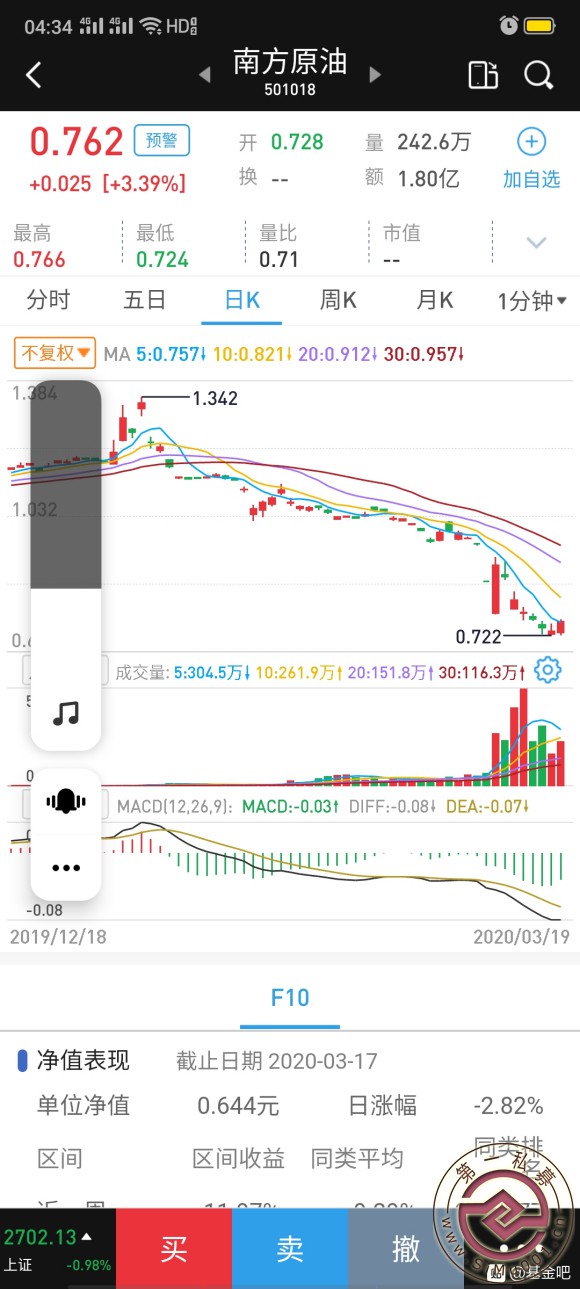Tap the plus circle add icon
The width and height of the screenshot is (580, 1289).
coord(531,142)
